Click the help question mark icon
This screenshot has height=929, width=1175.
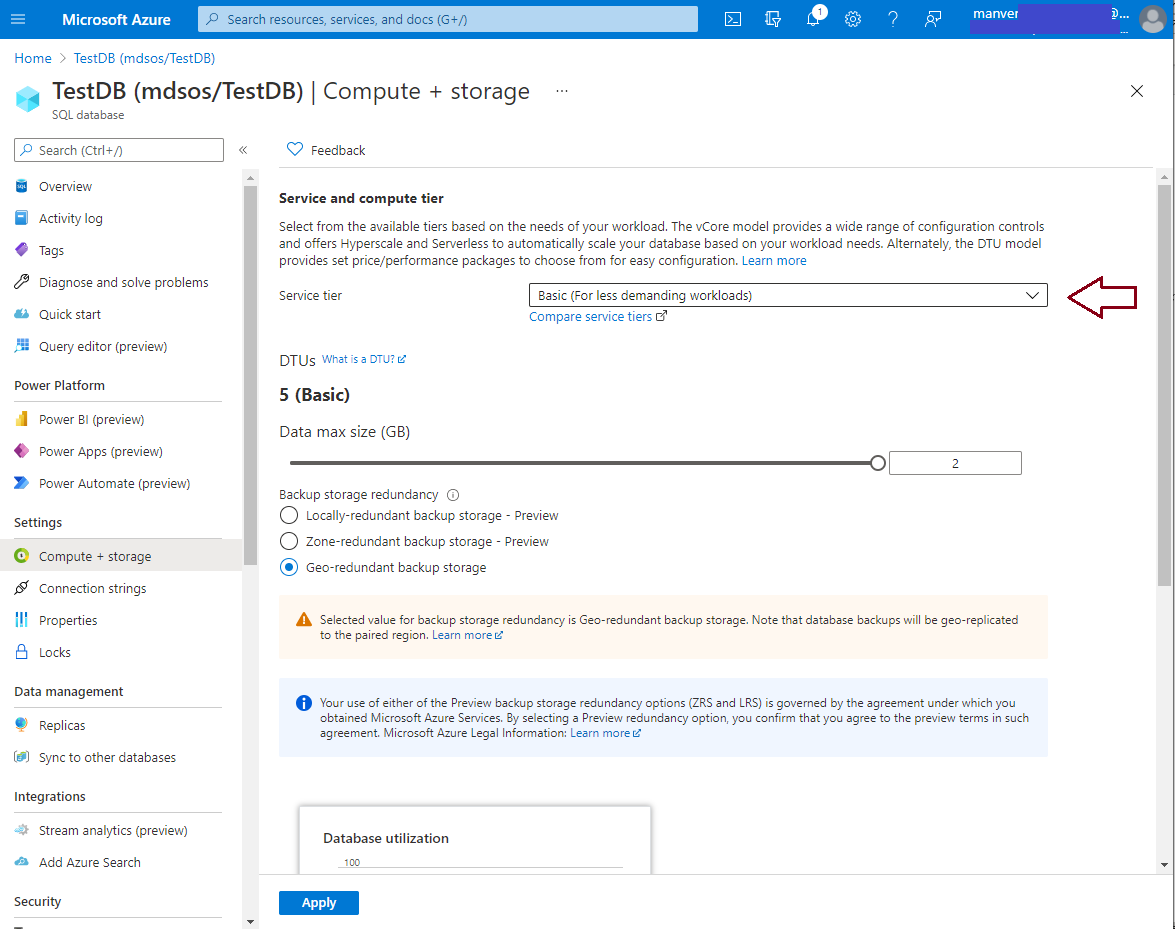pyautogui.click(x=893, y=19)
